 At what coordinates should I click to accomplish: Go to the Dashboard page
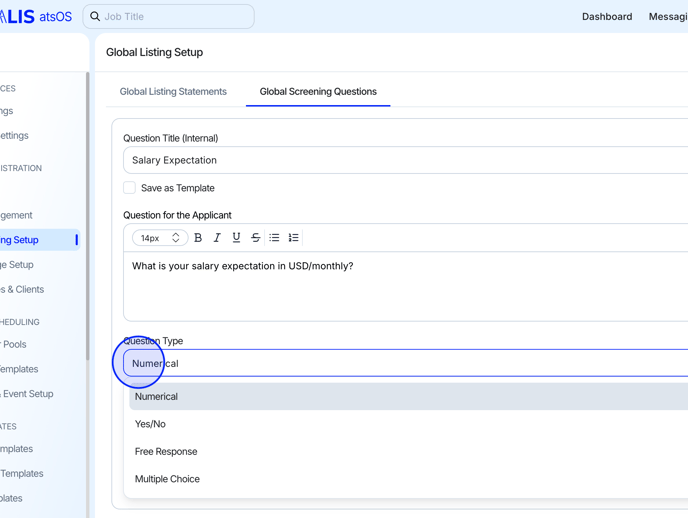tap(607, 17)
